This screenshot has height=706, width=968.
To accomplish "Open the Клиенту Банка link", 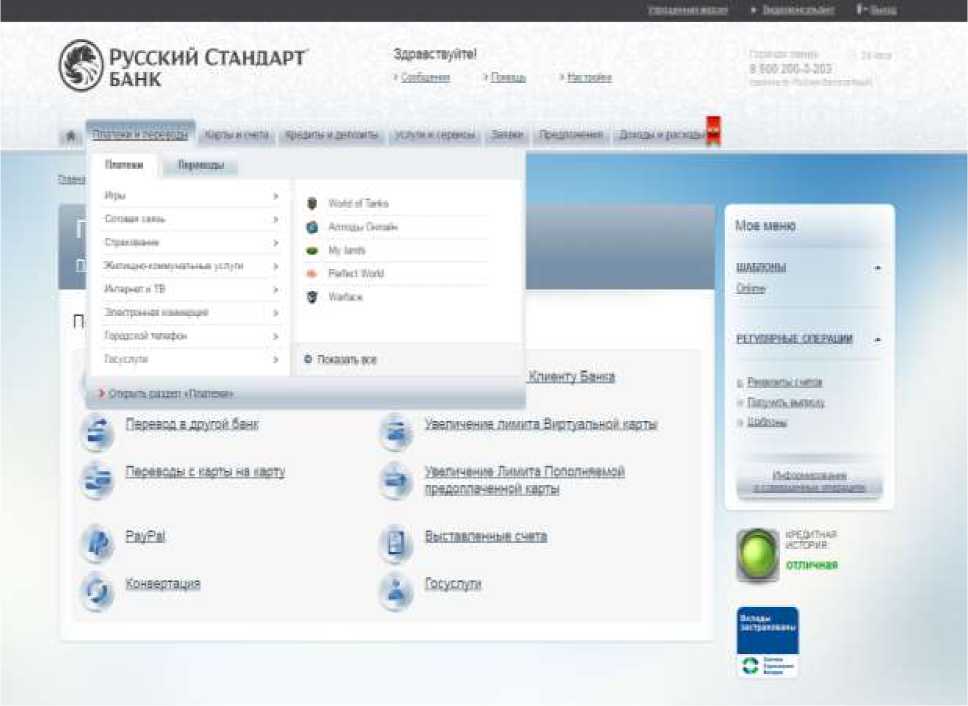I will (572, 377).
